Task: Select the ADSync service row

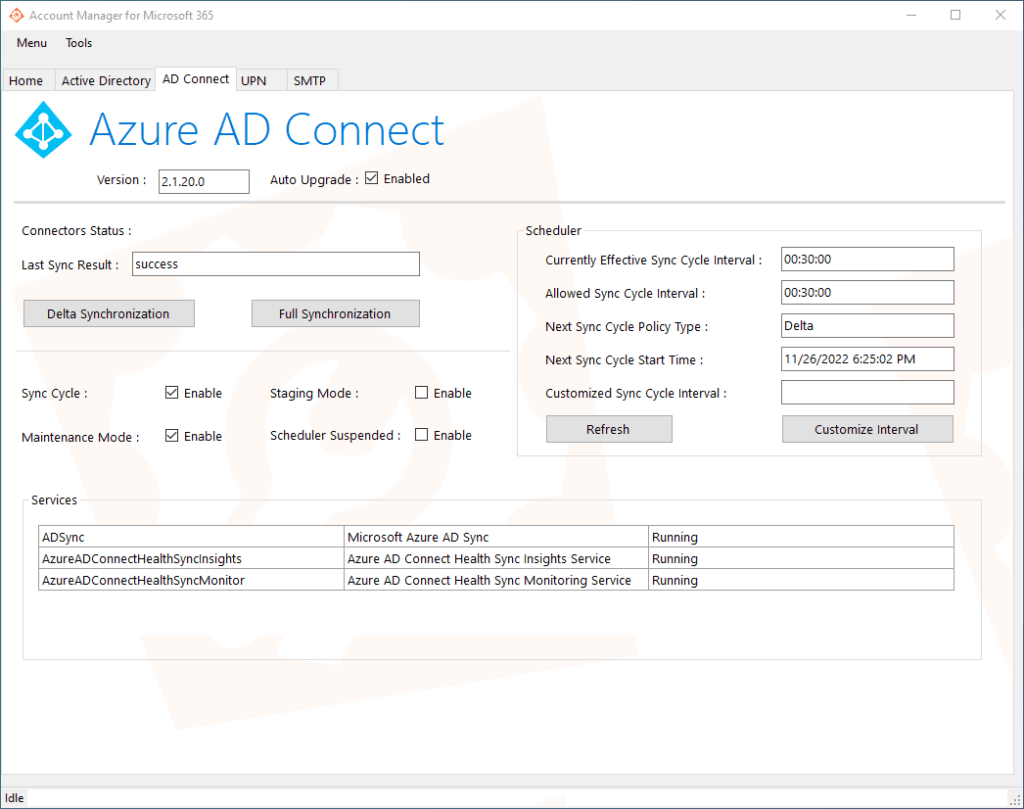Action: 496,537
